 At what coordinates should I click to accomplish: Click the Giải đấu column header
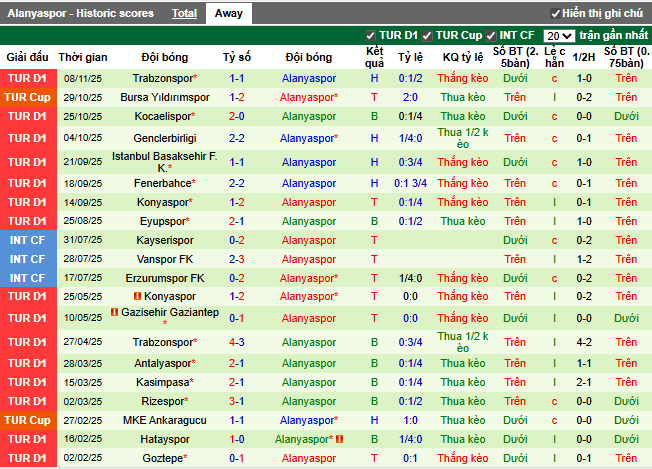point(27,57)
